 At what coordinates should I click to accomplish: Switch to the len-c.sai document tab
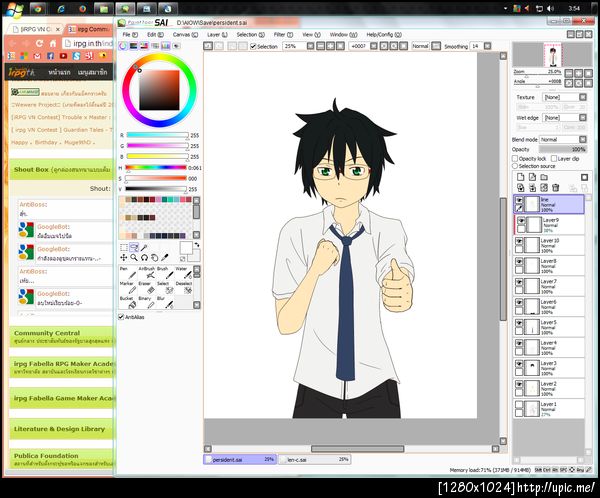(x=315, y=459)
